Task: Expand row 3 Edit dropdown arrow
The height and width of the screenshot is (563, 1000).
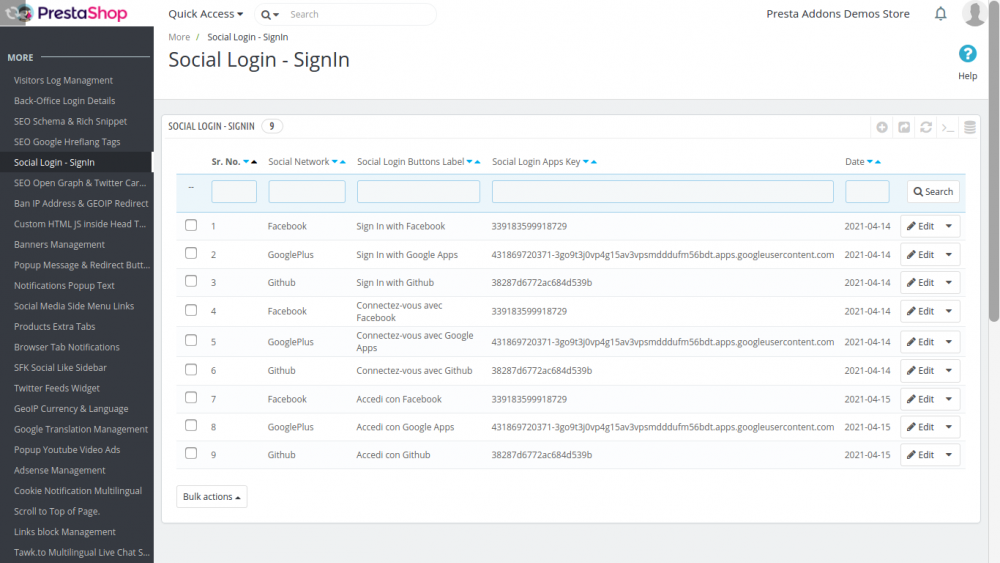Action: 949,282
